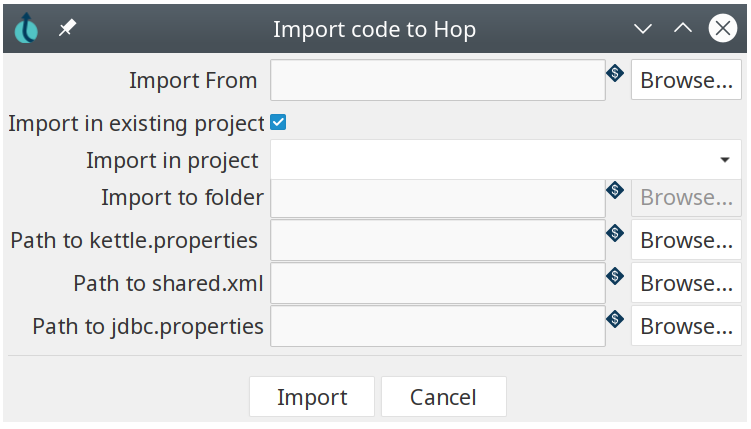Click the Path to shared.xml input field
Image resolution: width=751 pixels, height=429 pixels.
point(437,283)
